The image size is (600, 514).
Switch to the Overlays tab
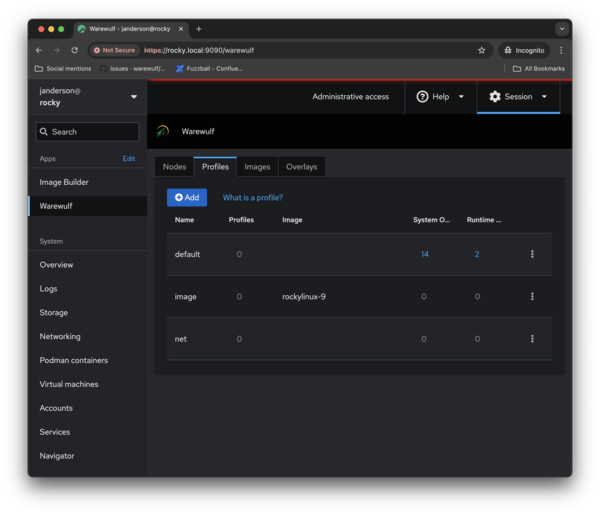[x=302, y=167]
